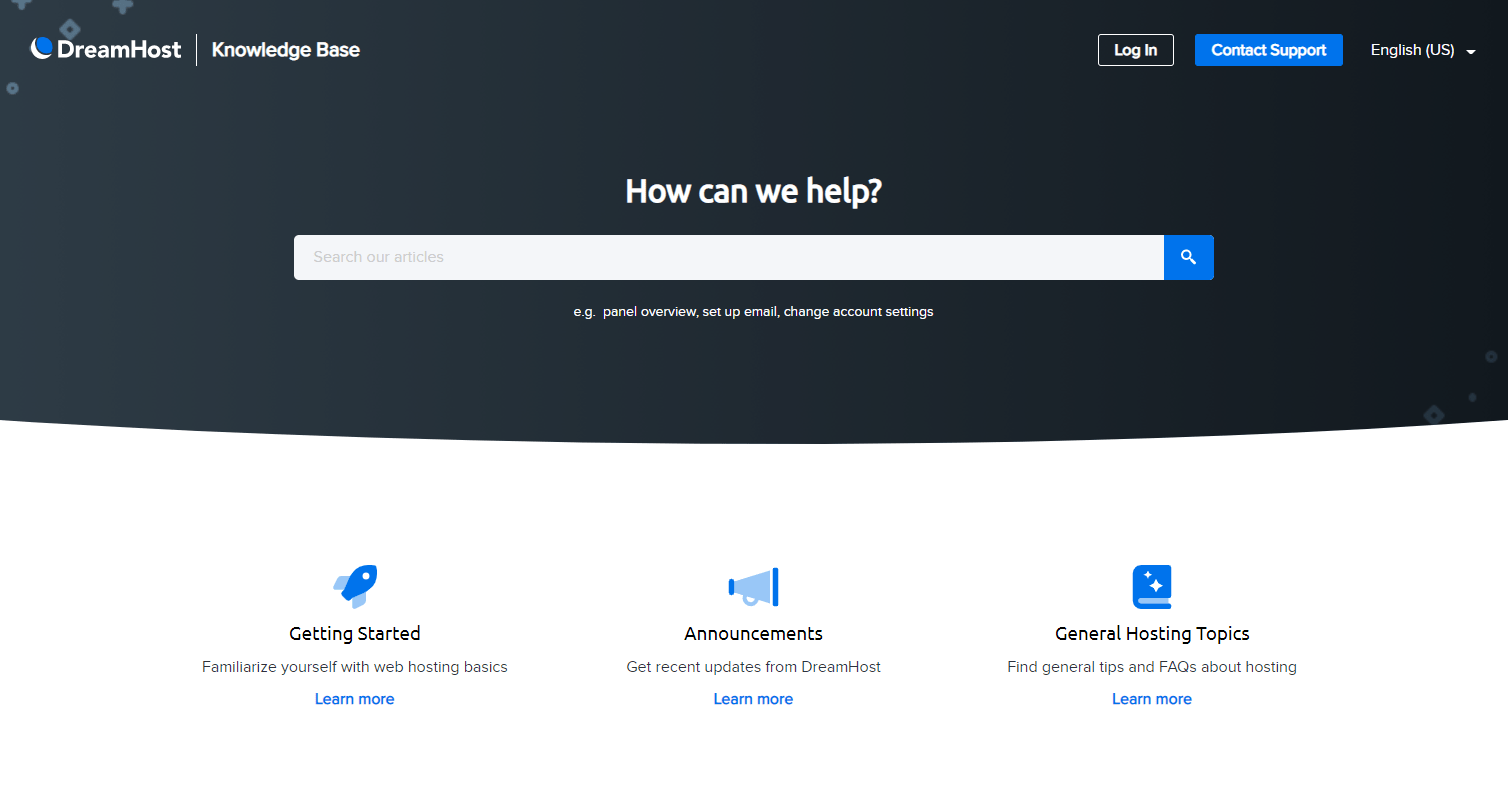The width and height of the screenshot is (1508, 795).
Task: Click the 'How can we help?' heading
Action: click(753, 190)
